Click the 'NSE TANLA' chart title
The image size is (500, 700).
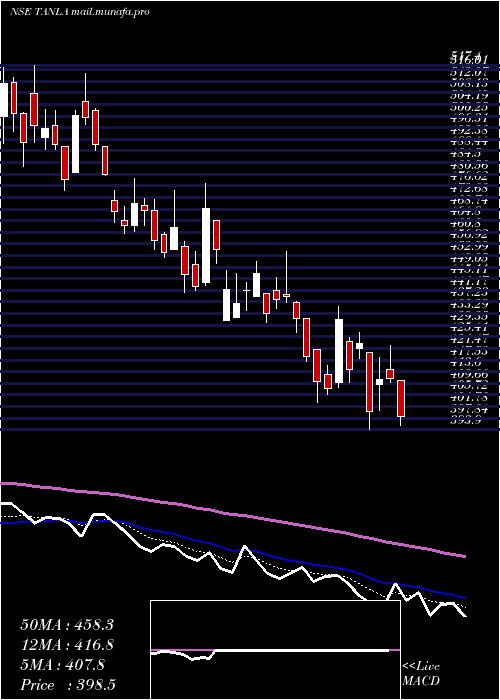coord(39,12)
